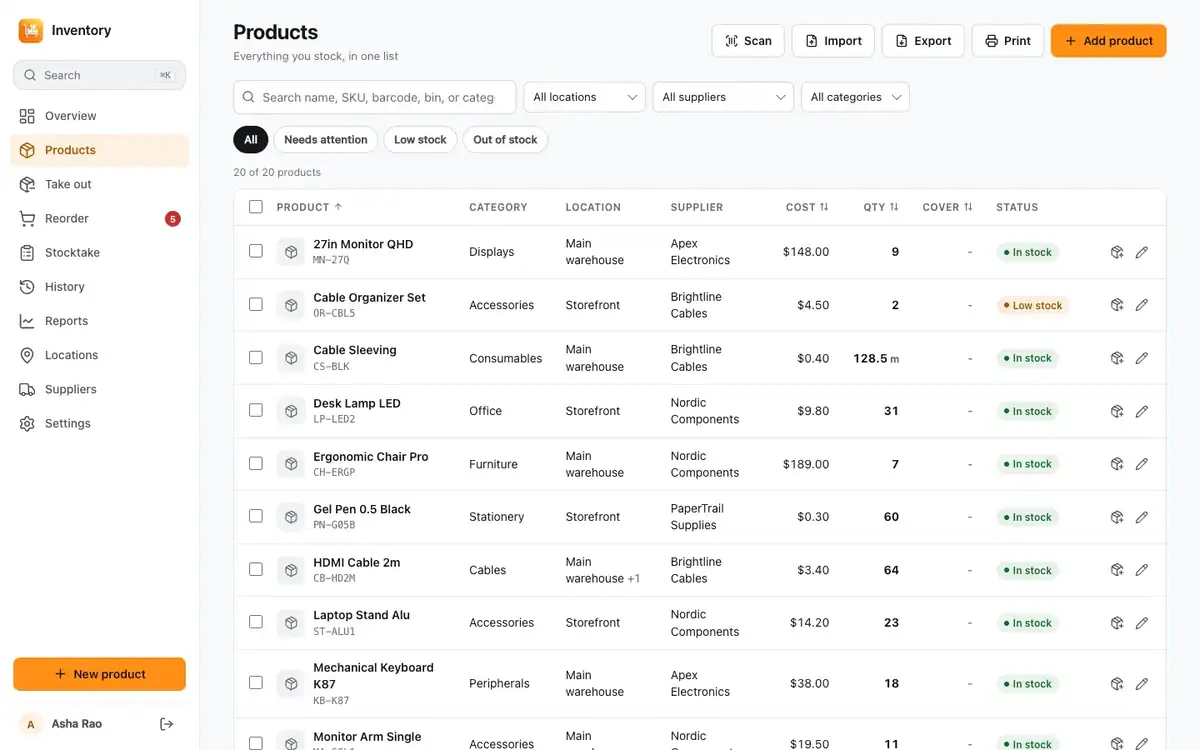Viewport: 1200px width, 750px height.
Task: Open Overview in the sidebar
Action: [x=99, y=116]
